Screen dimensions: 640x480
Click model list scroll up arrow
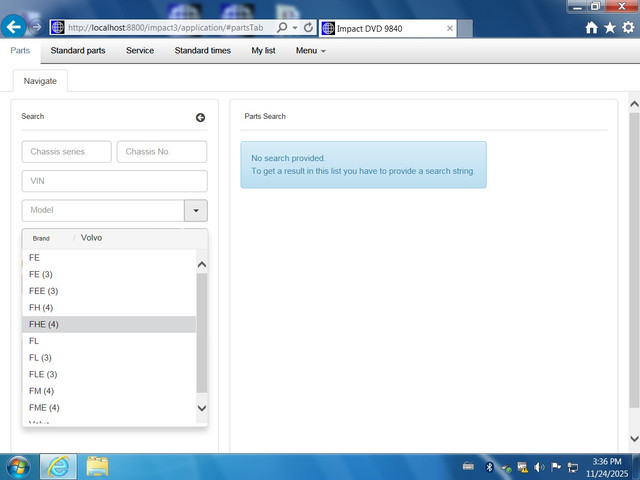(202, 265)
